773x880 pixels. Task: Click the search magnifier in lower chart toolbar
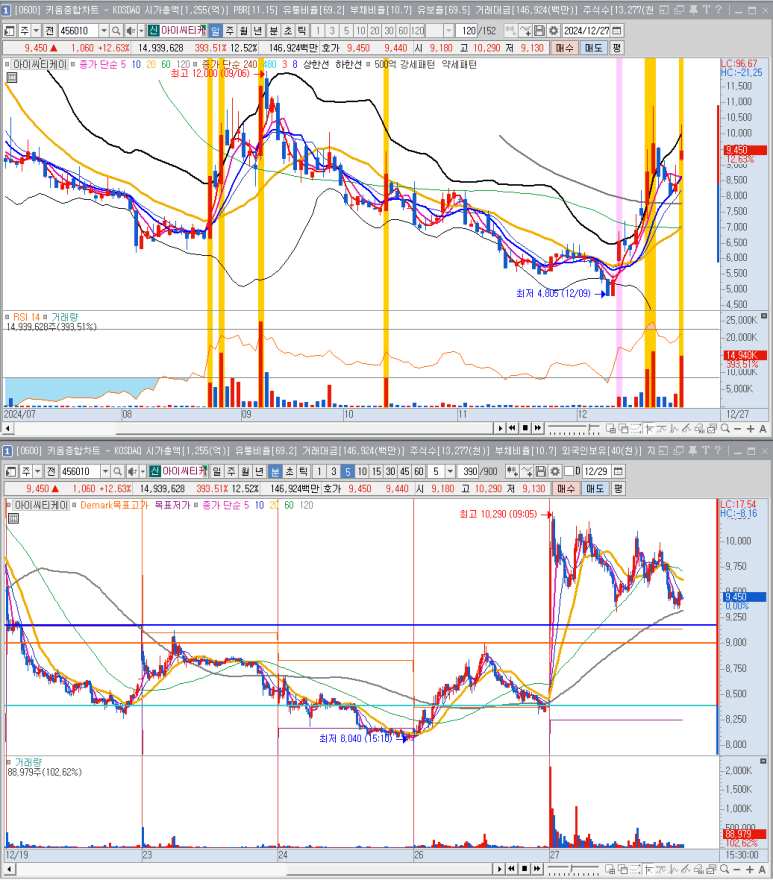coord(117,471)
